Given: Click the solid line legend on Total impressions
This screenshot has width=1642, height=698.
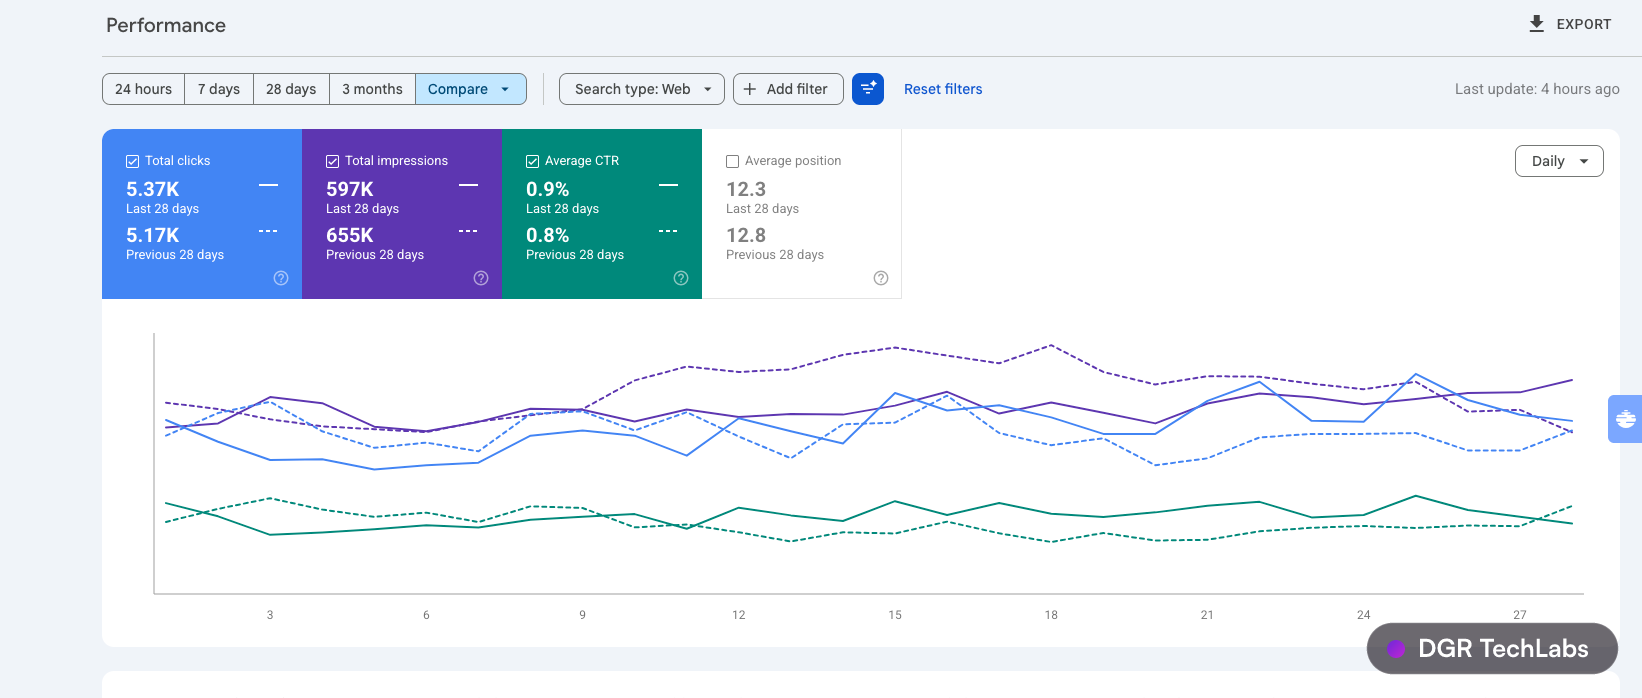Looking at the screenshot, I should point(468,185).
